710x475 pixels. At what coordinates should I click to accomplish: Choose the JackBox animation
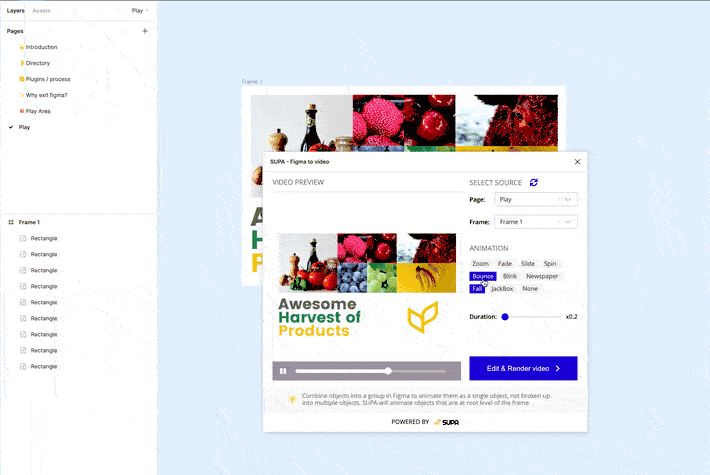[502, 288]
